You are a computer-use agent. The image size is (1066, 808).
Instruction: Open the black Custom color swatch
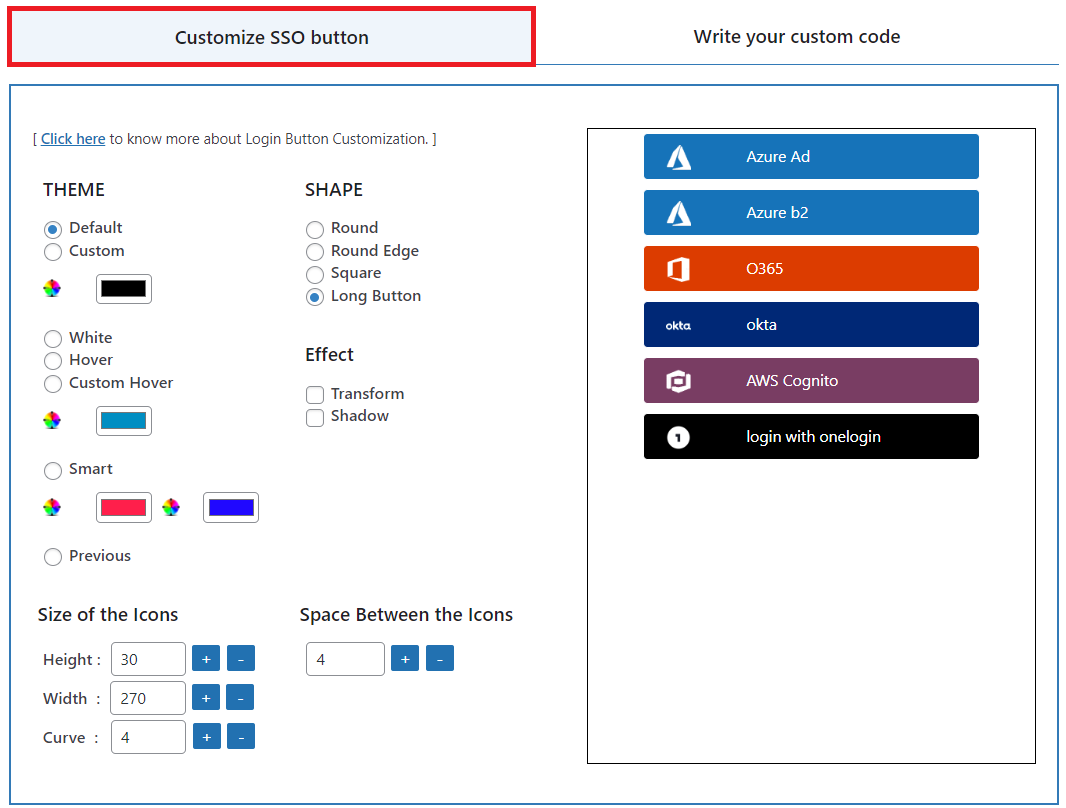pyautogui.click(x=124, y=289)
